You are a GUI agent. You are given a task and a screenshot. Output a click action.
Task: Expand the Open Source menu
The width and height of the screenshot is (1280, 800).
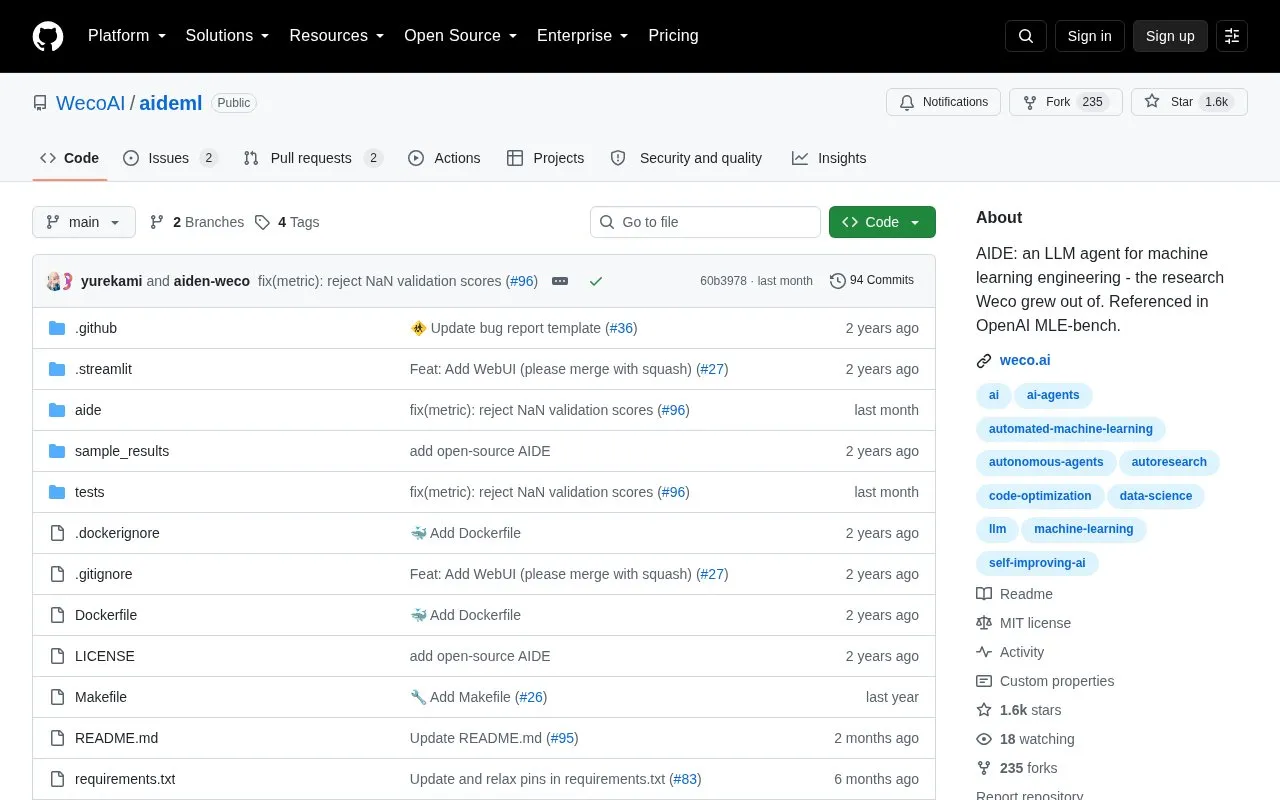460,36
